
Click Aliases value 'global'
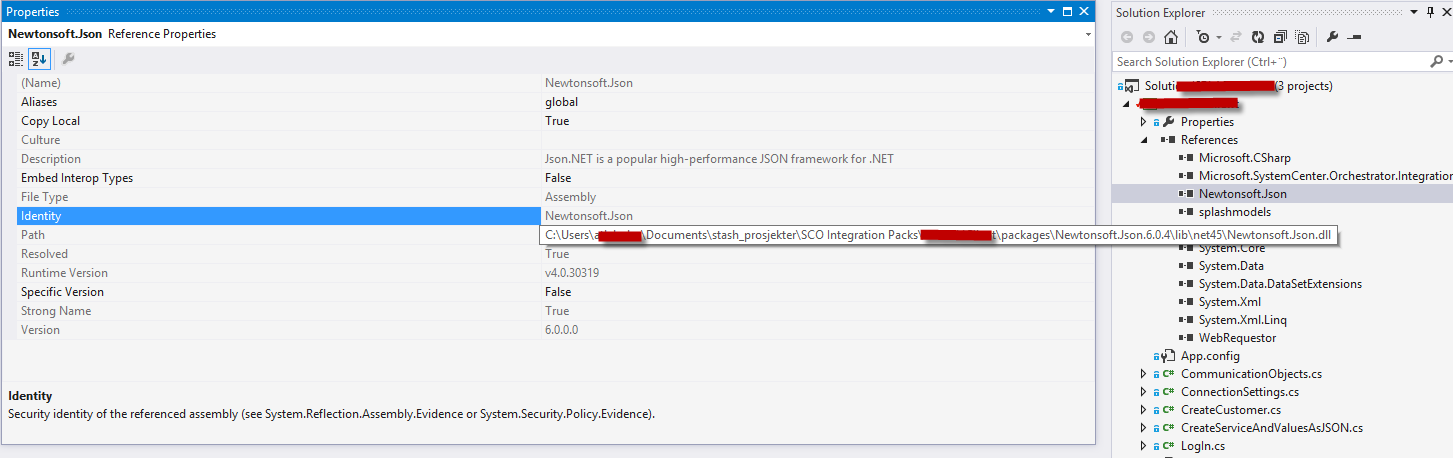[x=561, y=102]
